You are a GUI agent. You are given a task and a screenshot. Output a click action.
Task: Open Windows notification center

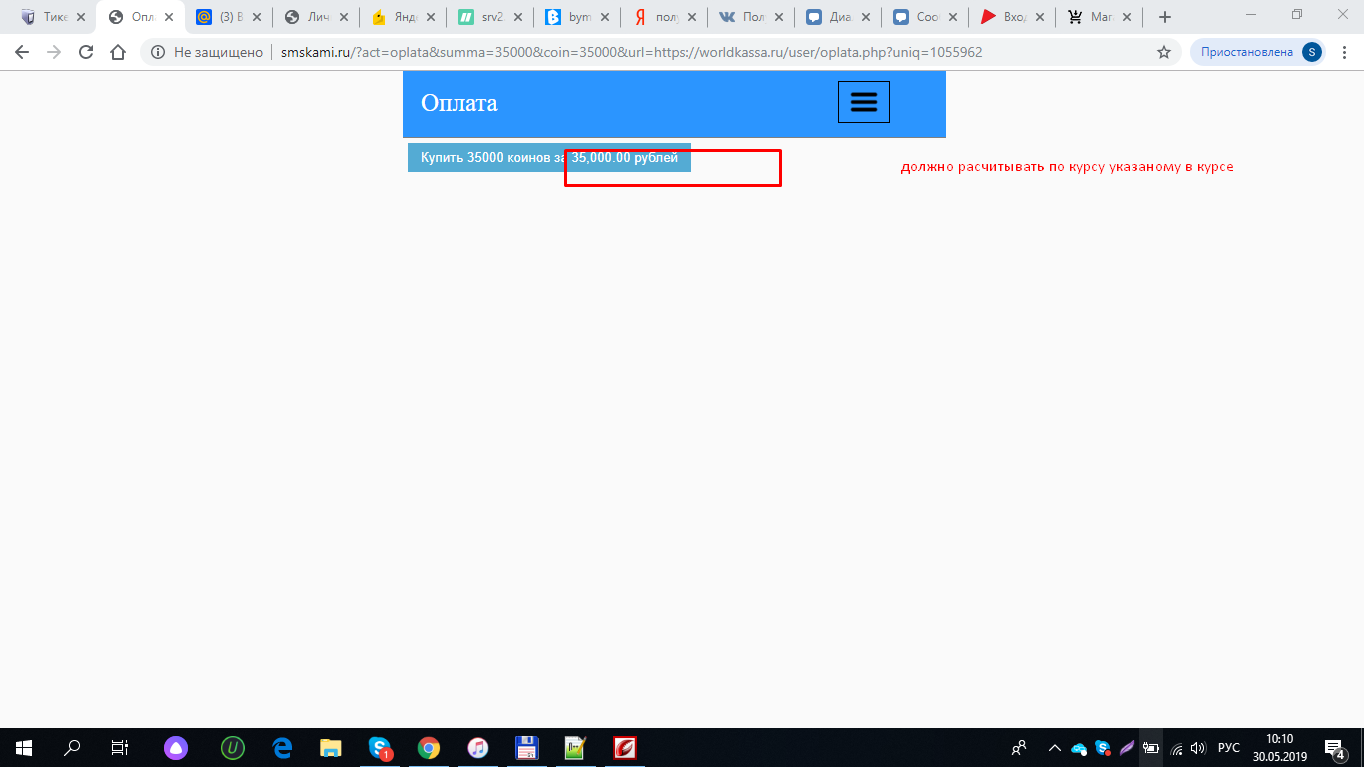tap(1333, 747)
